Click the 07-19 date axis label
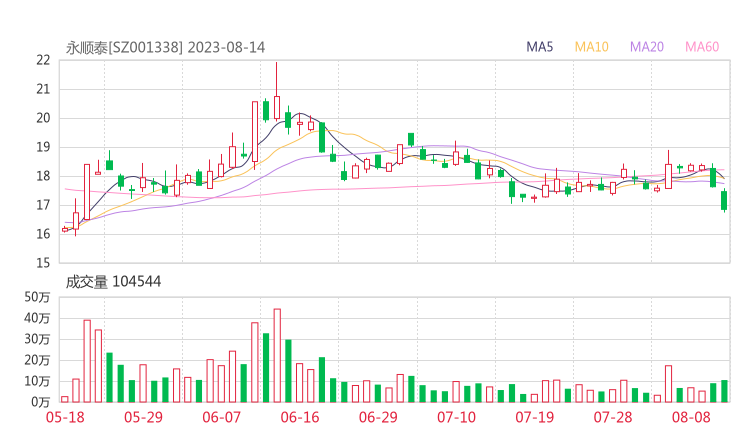This screenshot has width=740, height=440. tap(535, 417)
